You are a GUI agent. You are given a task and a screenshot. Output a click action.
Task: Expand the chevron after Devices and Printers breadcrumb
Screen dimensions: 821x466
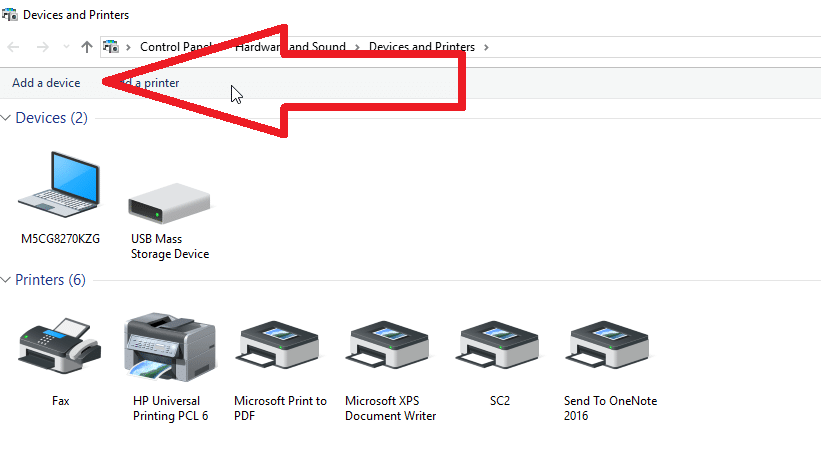pyautogui.click(x=486, y=47)
